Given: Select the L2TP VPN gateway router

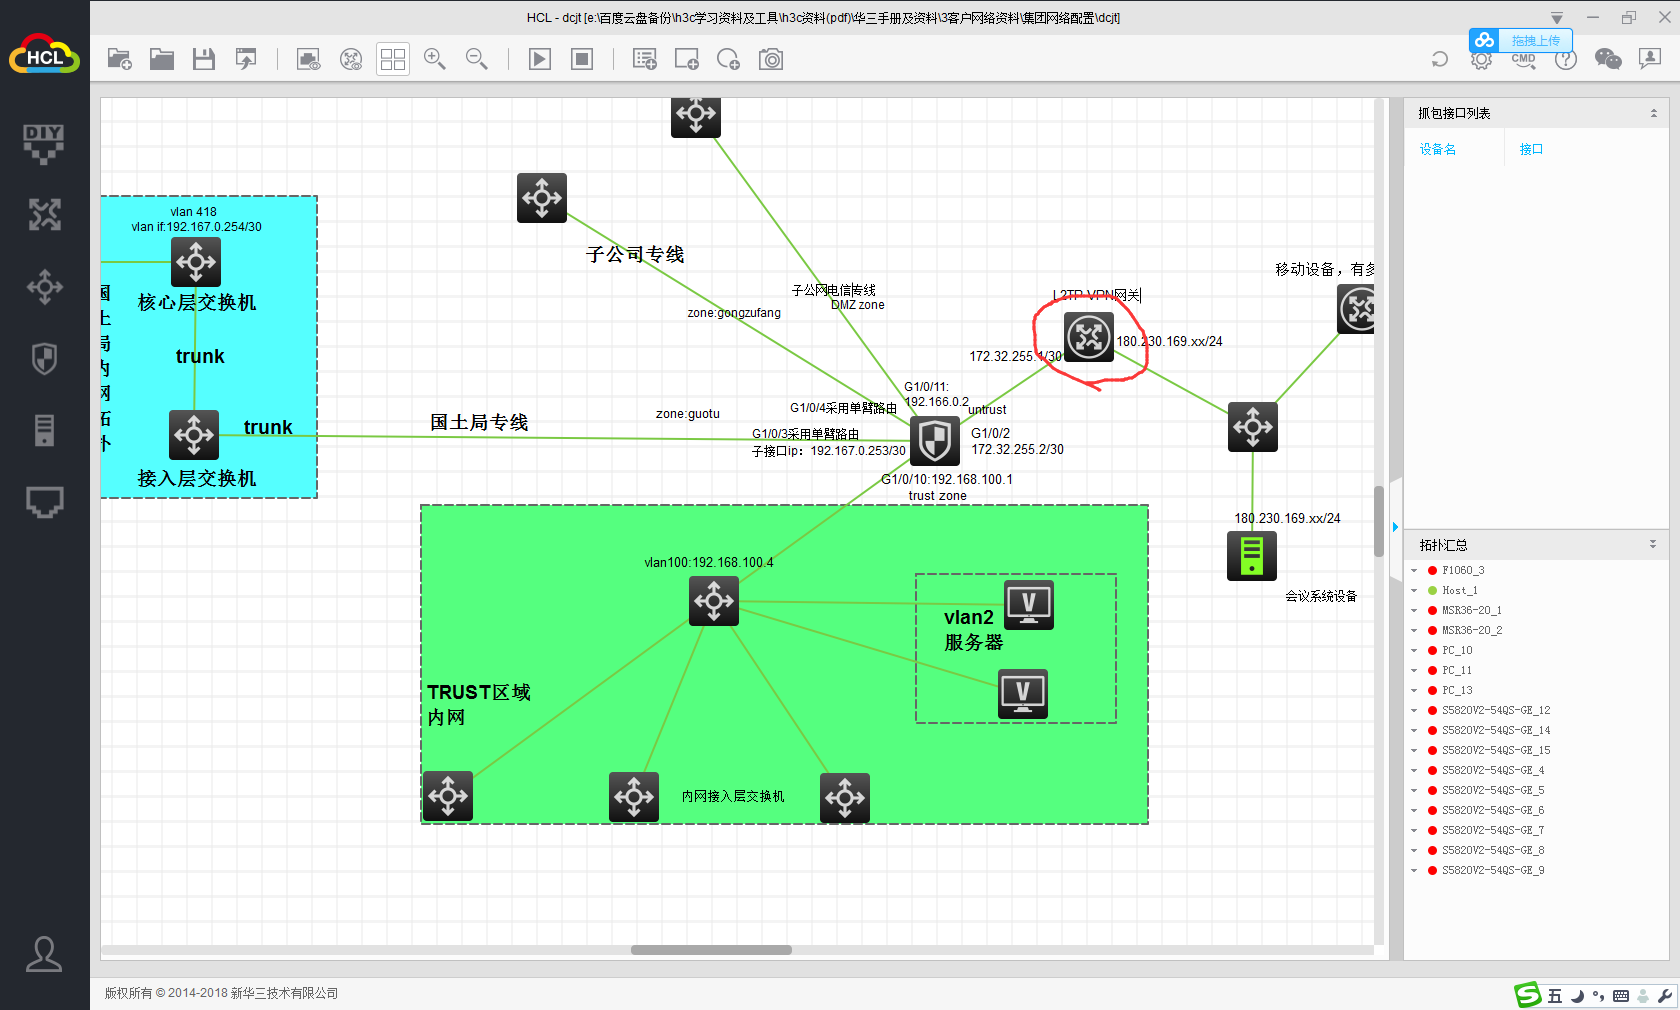Looking at the screenshot, I should point(1088,336).
